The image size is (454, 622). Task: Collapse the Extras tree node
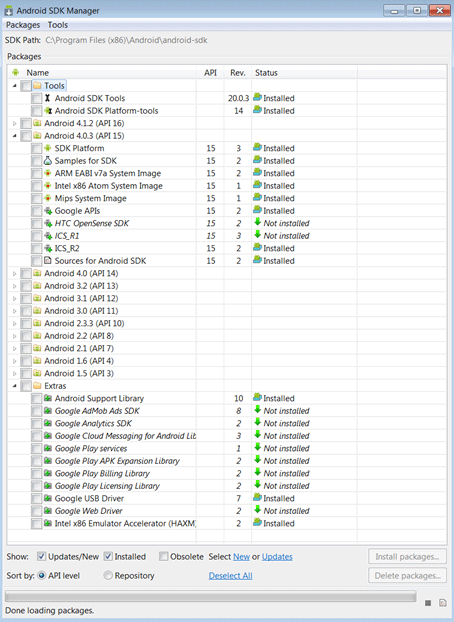tap(15, 386)
